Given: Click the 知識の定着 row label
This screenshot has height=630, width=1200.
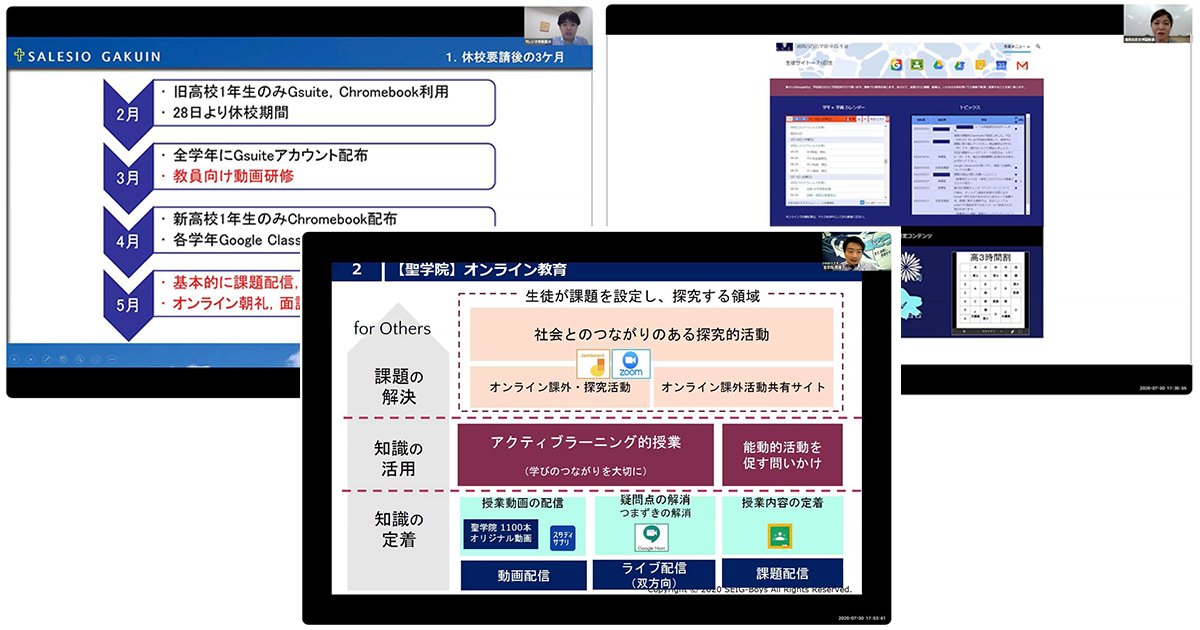Looking at the screenshot, I should (x=397, y=530).
